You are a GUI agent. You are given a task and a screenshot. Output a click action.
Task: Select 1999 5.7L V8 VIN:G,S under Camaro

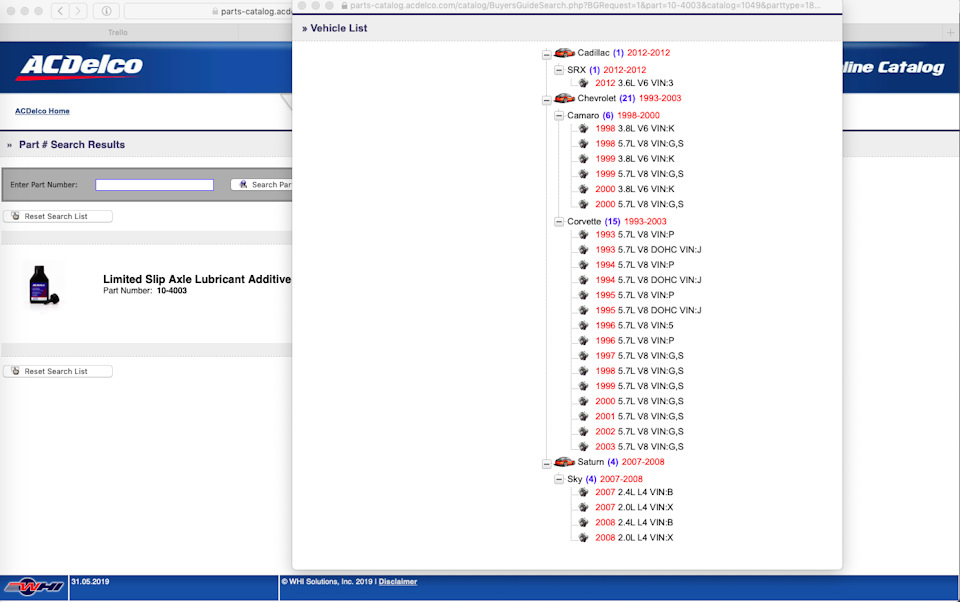pyautogui.click(x=639, y=174)
